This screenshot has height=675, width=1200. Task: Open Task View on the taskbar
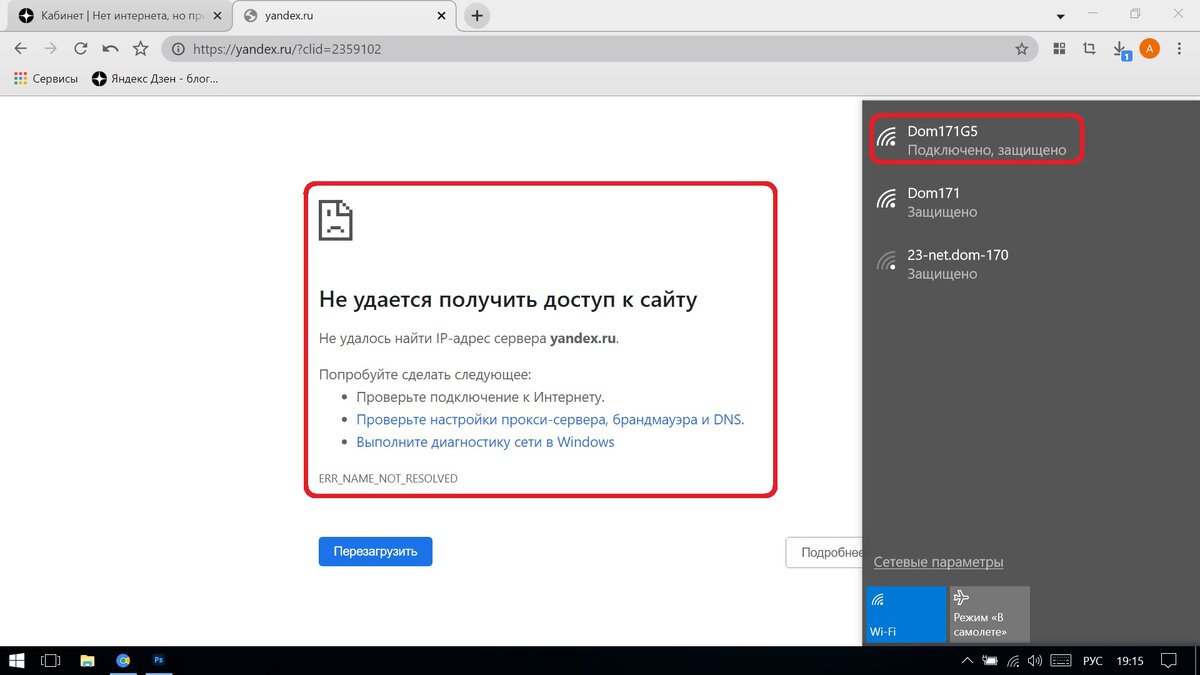coord(51,660)
